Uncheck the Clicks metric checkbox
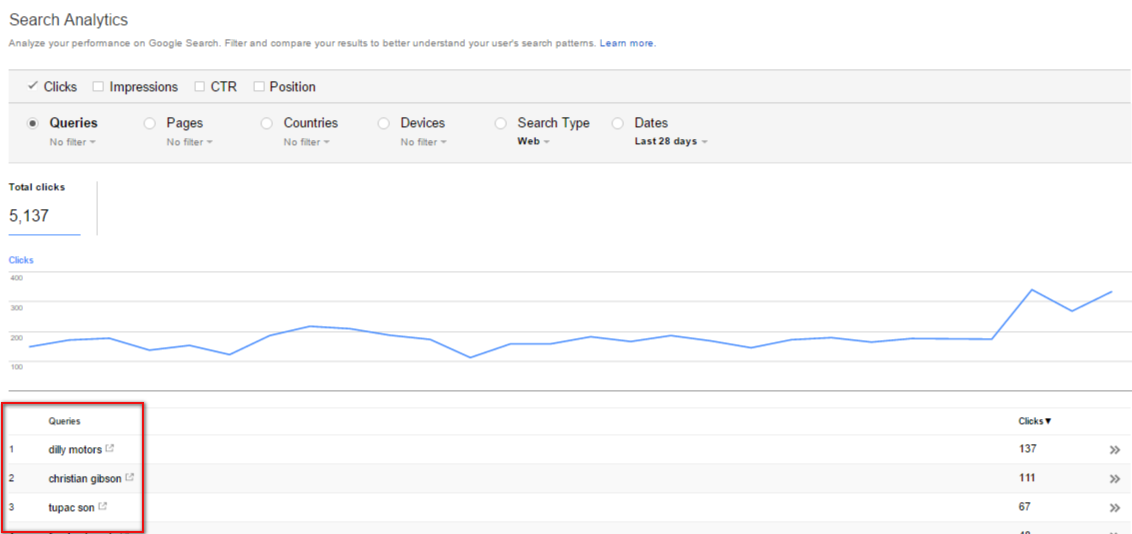The width and height of the screenshot is (1132, 534). coord(33,87)
